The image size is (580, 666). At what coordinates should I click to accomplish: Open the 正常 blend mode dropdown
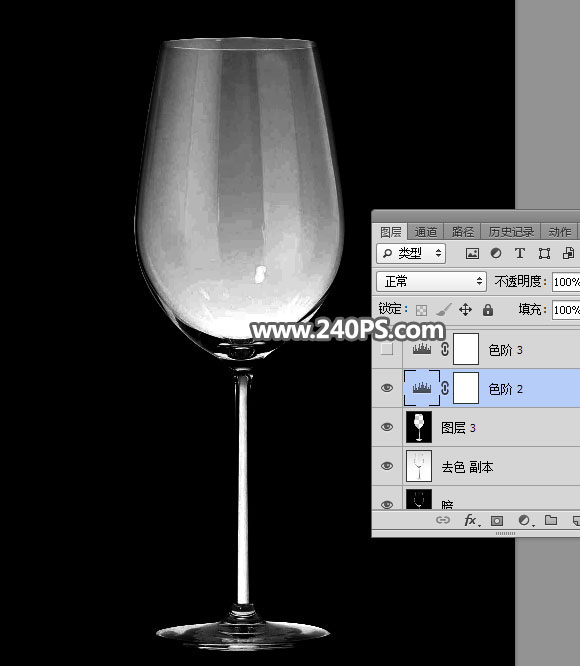pyautogui.click(x=431, y=281)
